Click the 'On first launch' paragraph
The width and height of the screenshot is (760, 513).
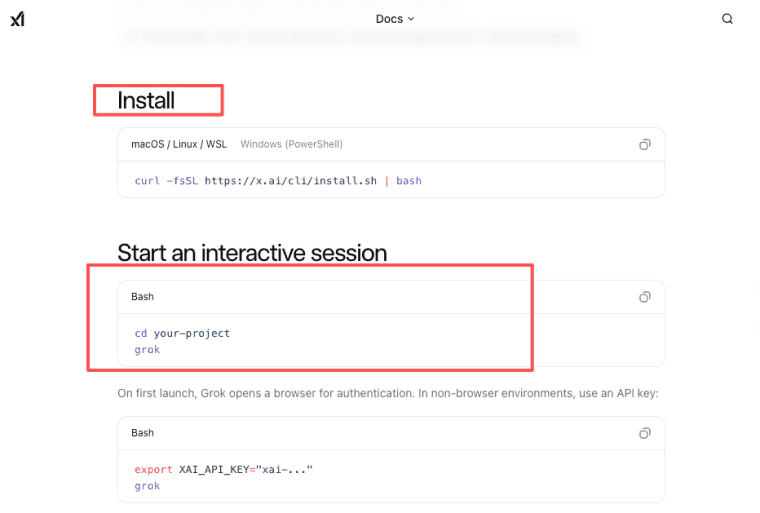click(388, 393)
